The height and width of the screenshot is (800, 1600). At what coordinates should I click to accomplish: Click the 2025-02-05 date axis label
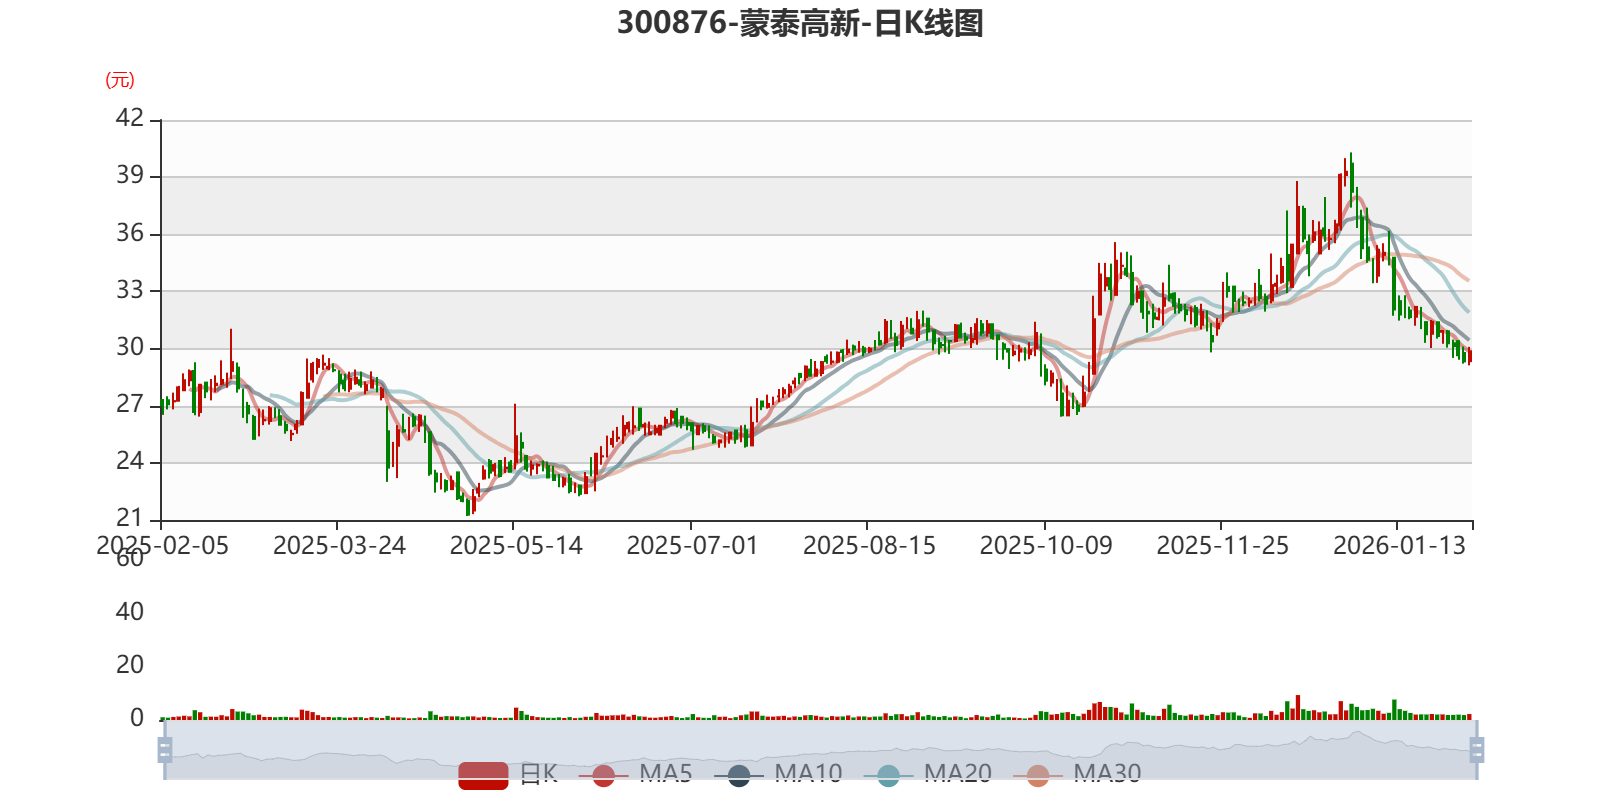pos(162,546)
